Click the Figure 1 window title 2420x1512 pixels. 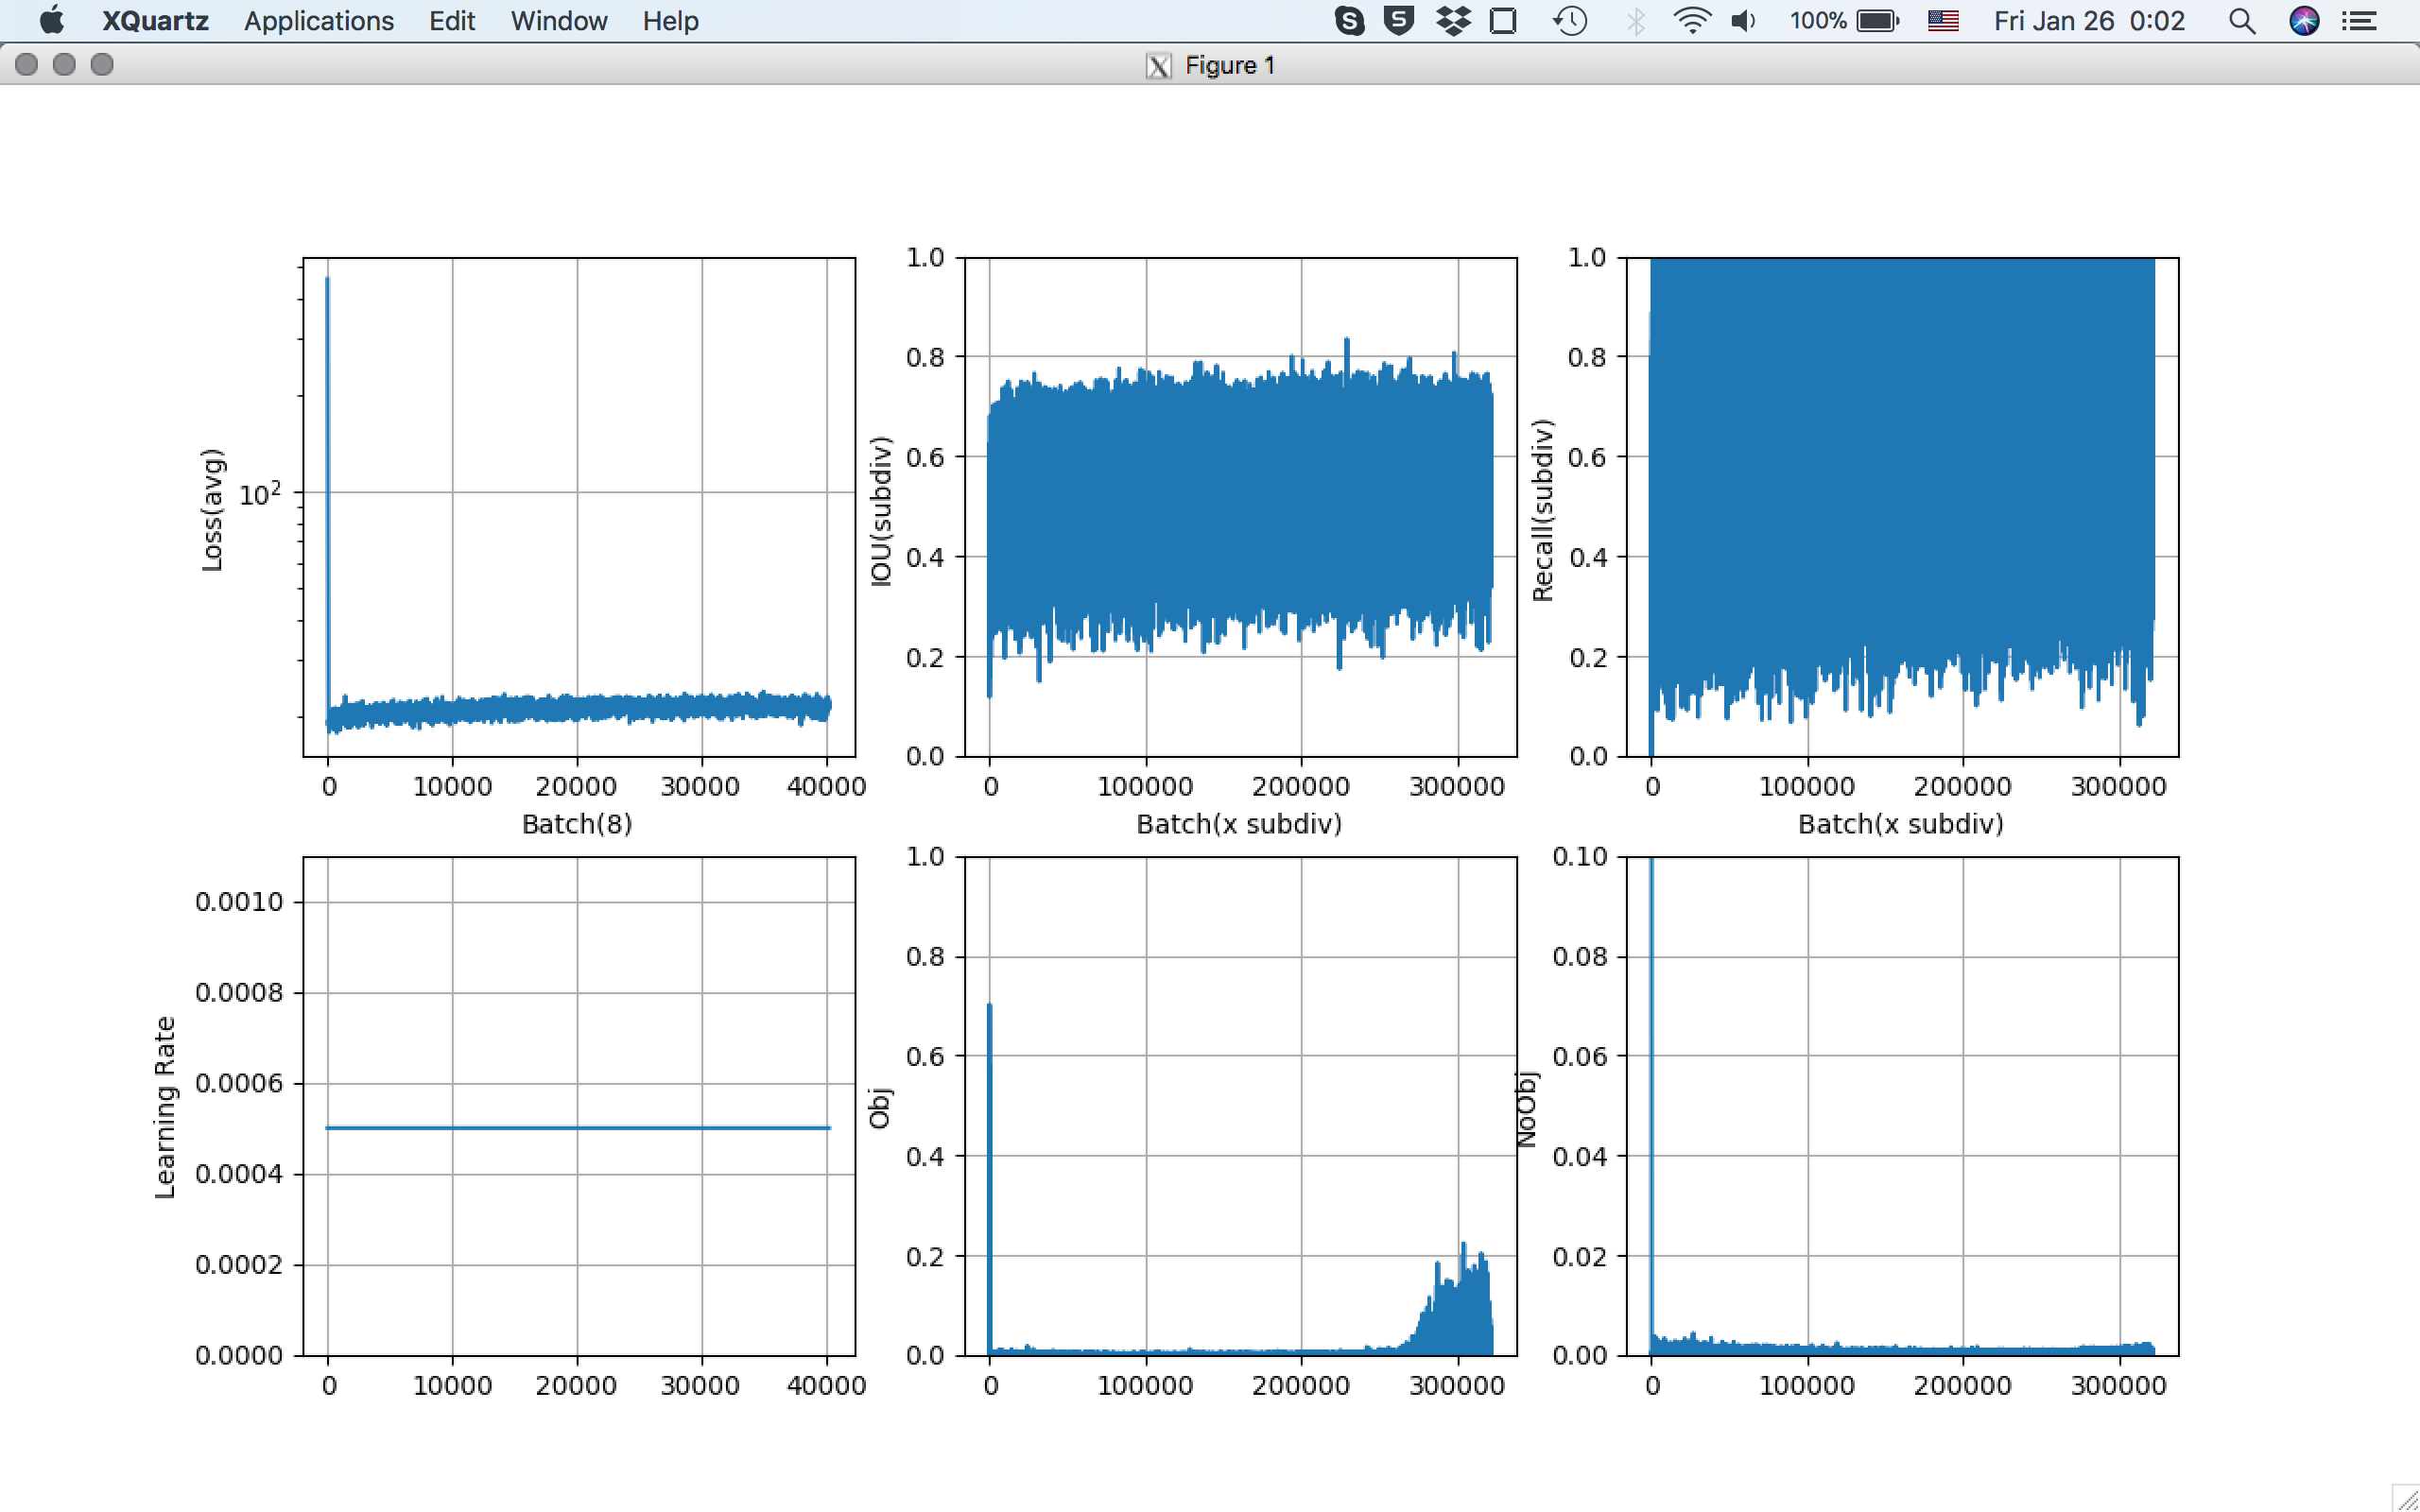1229,66
